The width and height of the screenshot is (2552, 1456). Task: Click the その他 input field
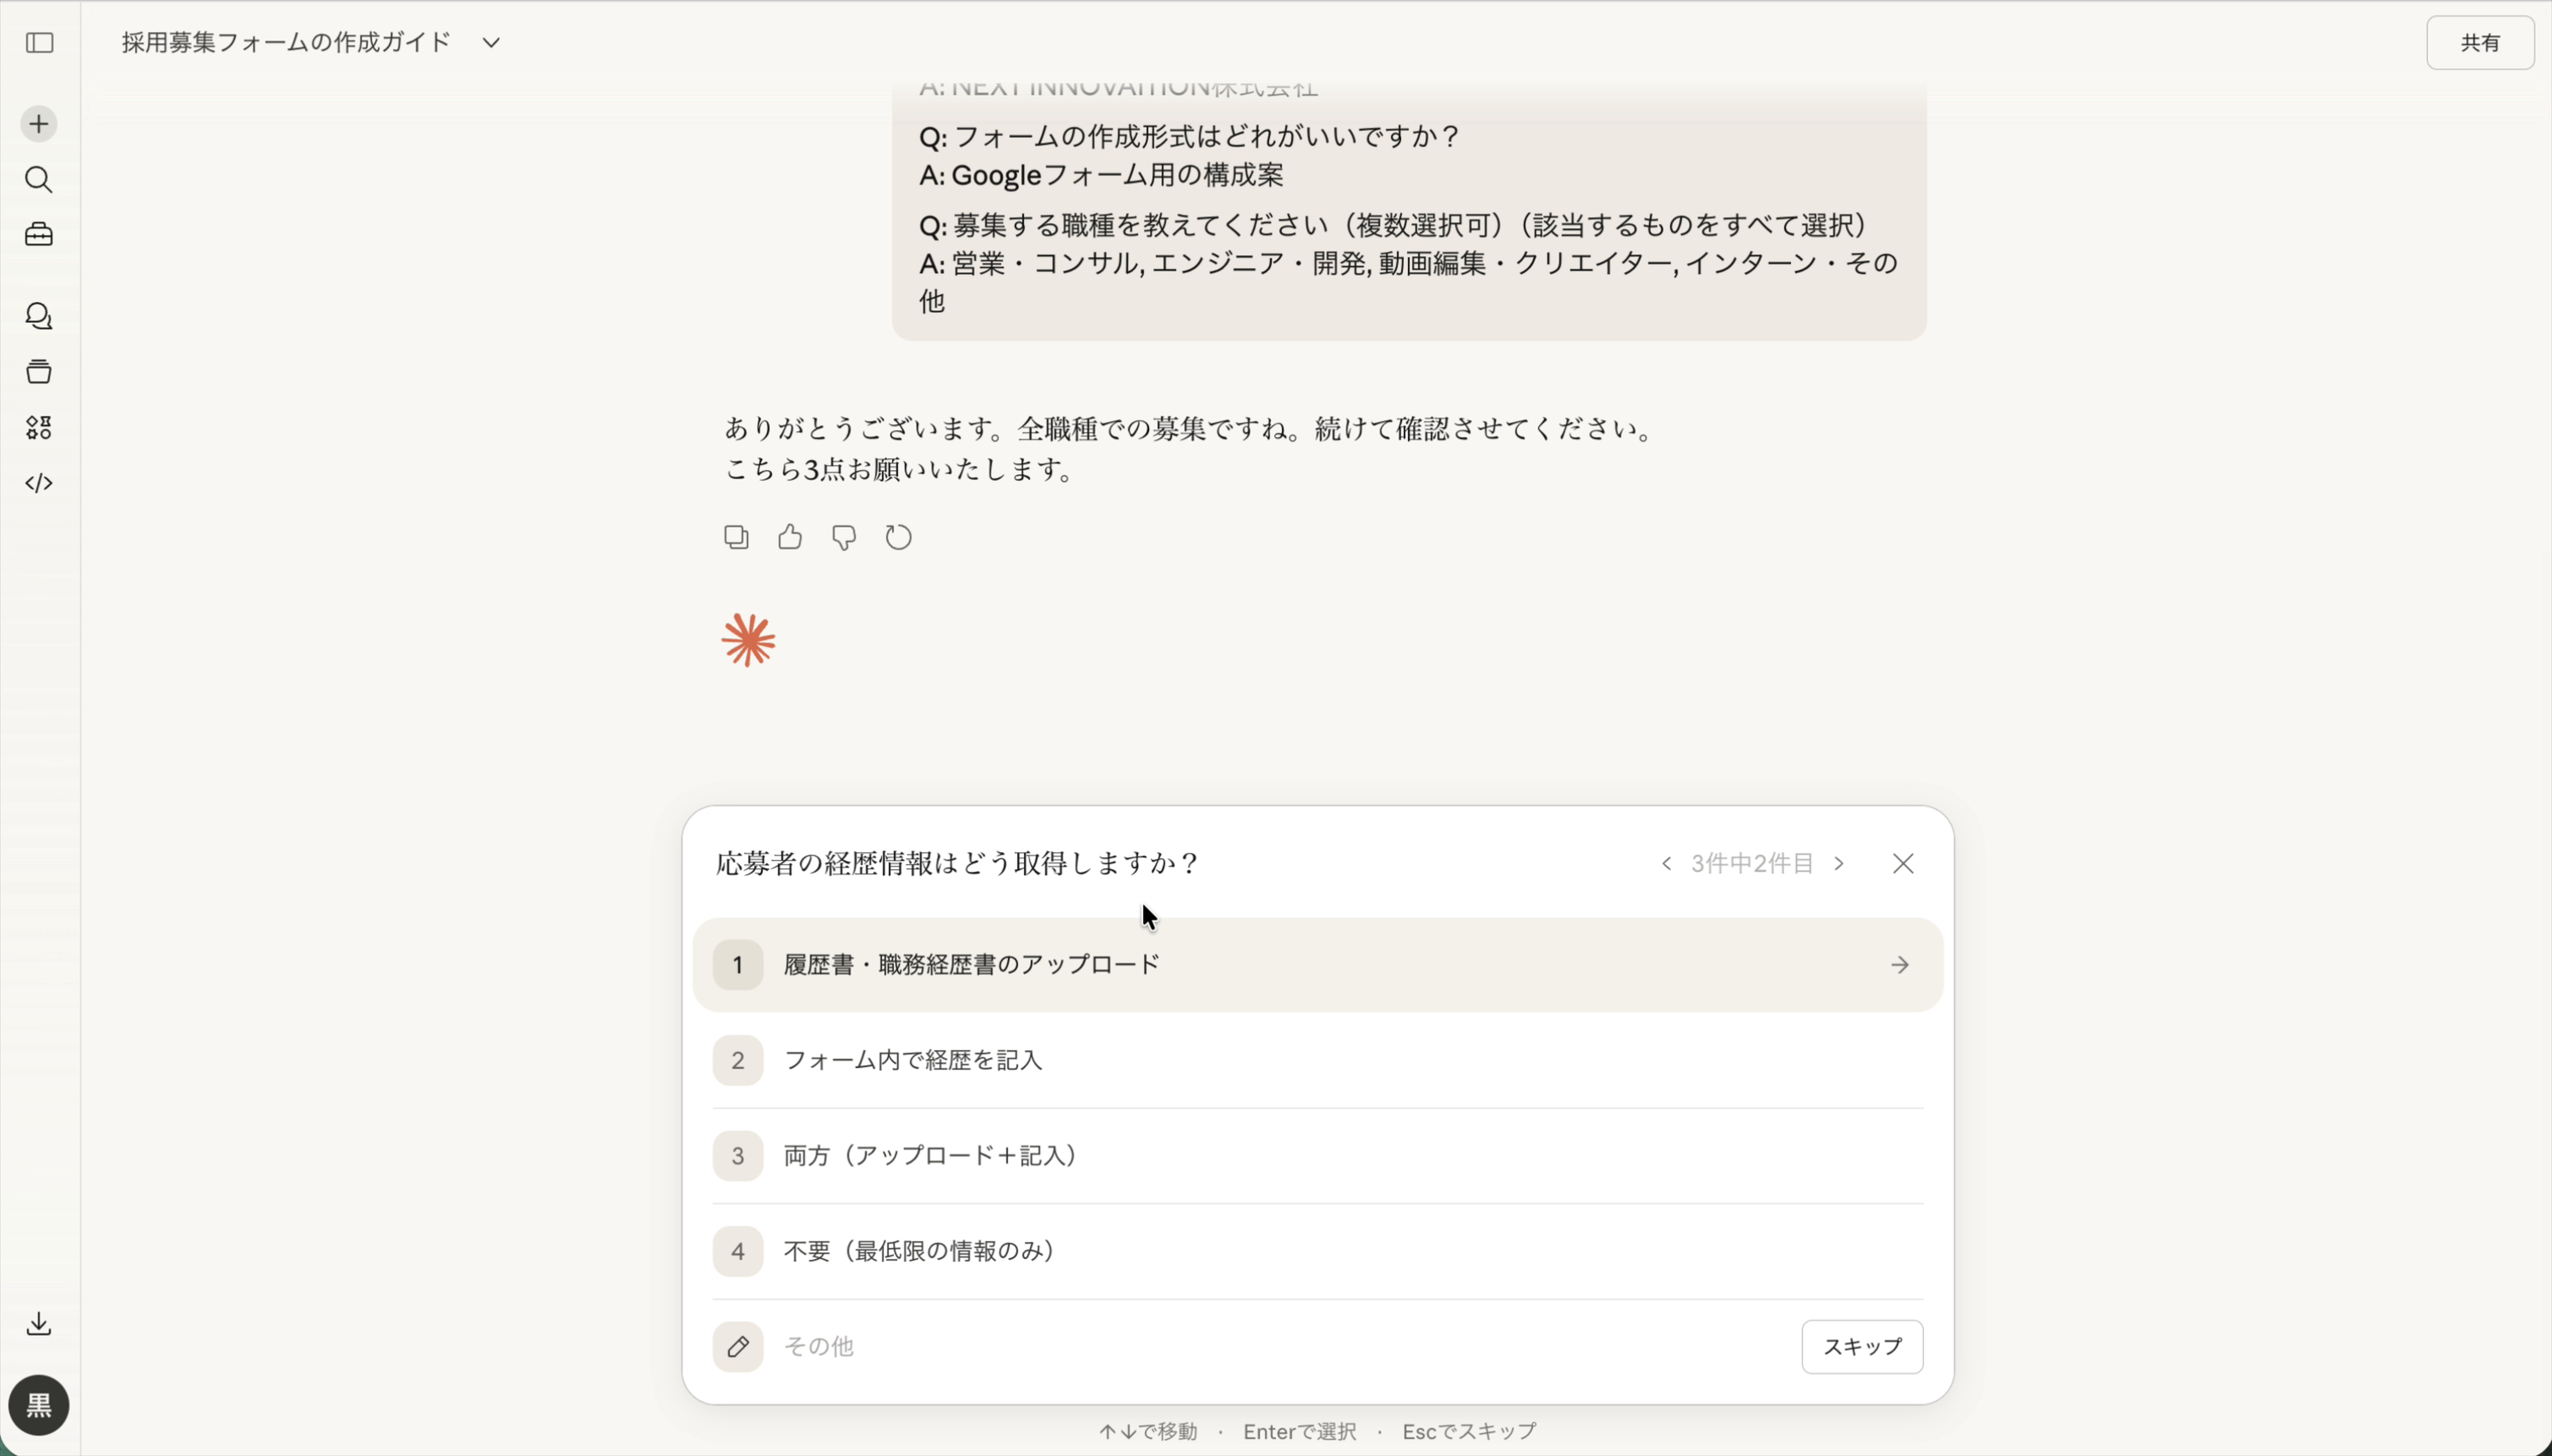[x=1100, y=1346]
